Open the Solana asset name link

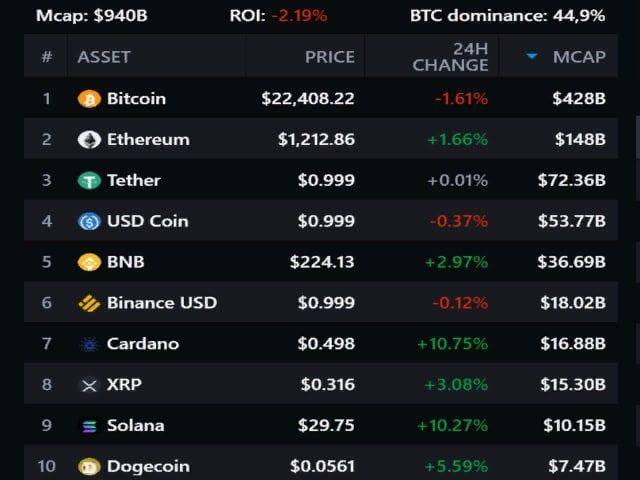[x=135, y=426]
